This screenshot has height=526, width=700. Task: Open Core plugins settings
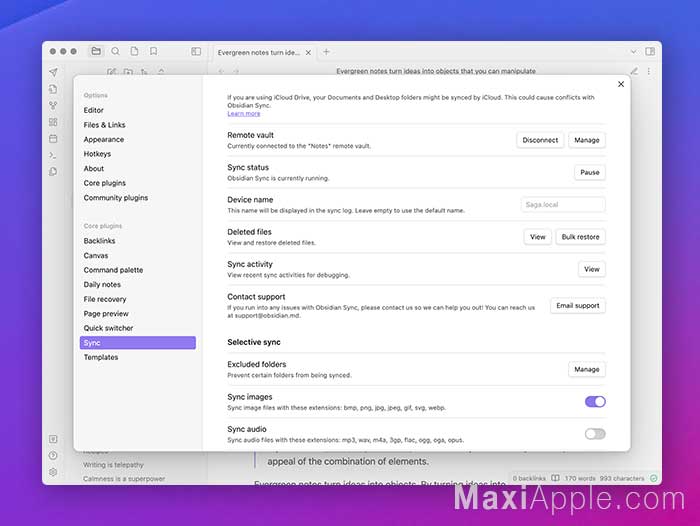(x=138, y=183)
